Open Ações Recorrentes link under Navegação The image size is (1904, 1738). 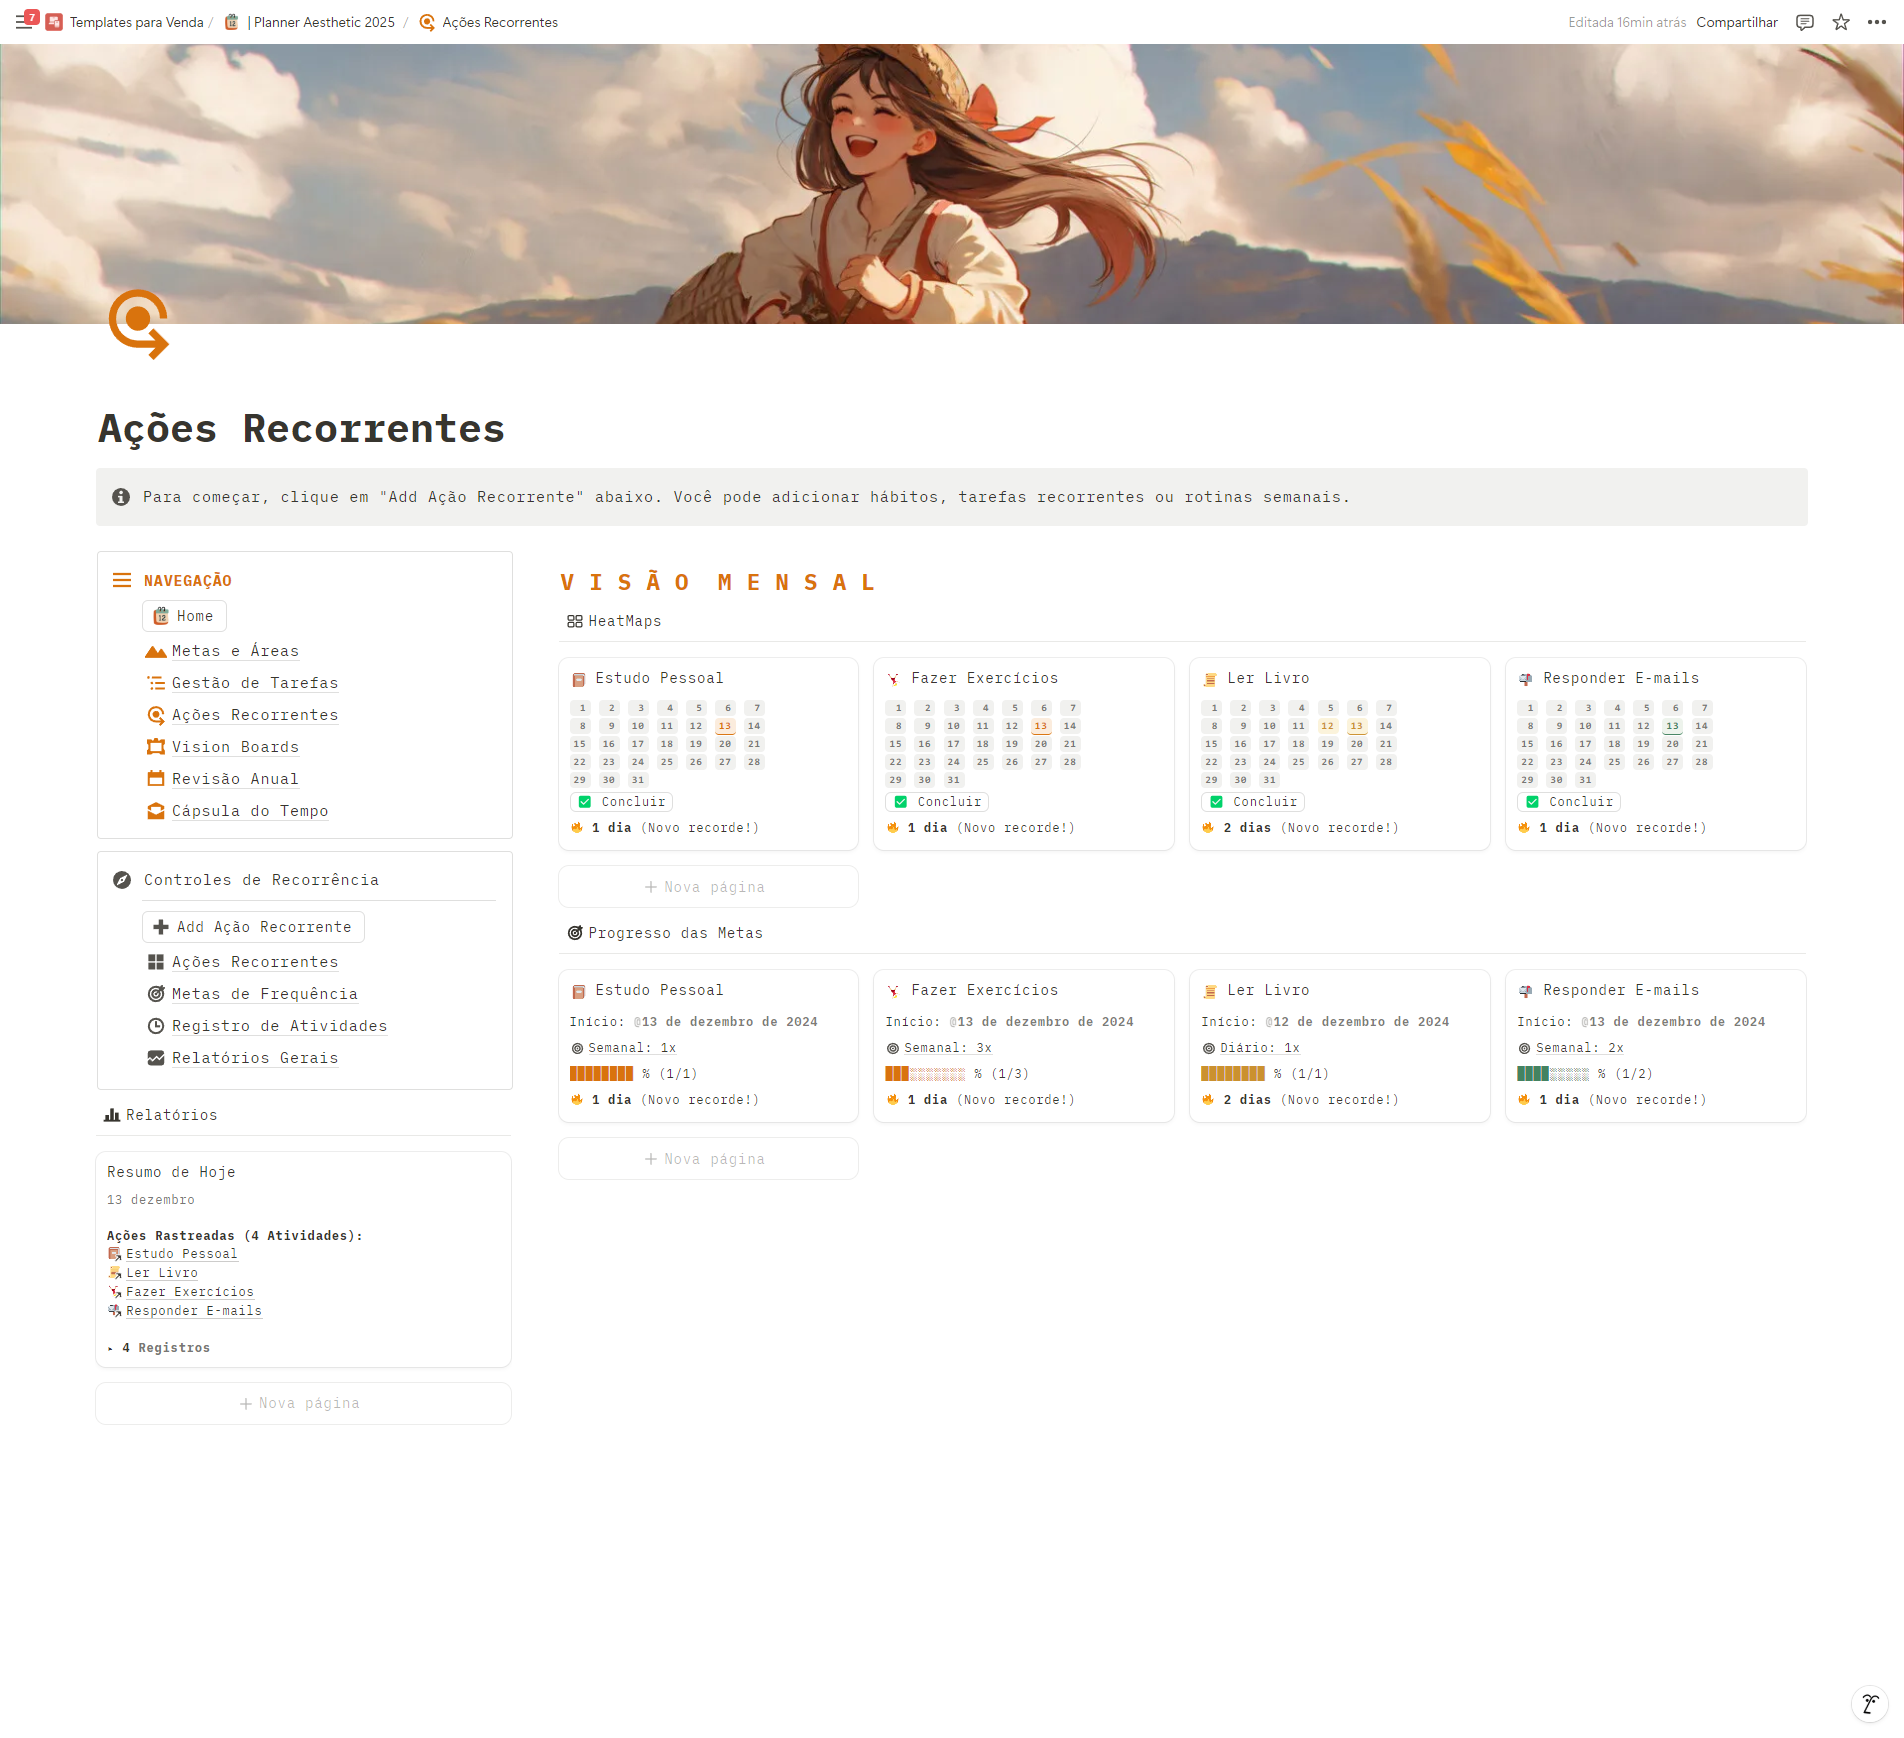[255, 716]
